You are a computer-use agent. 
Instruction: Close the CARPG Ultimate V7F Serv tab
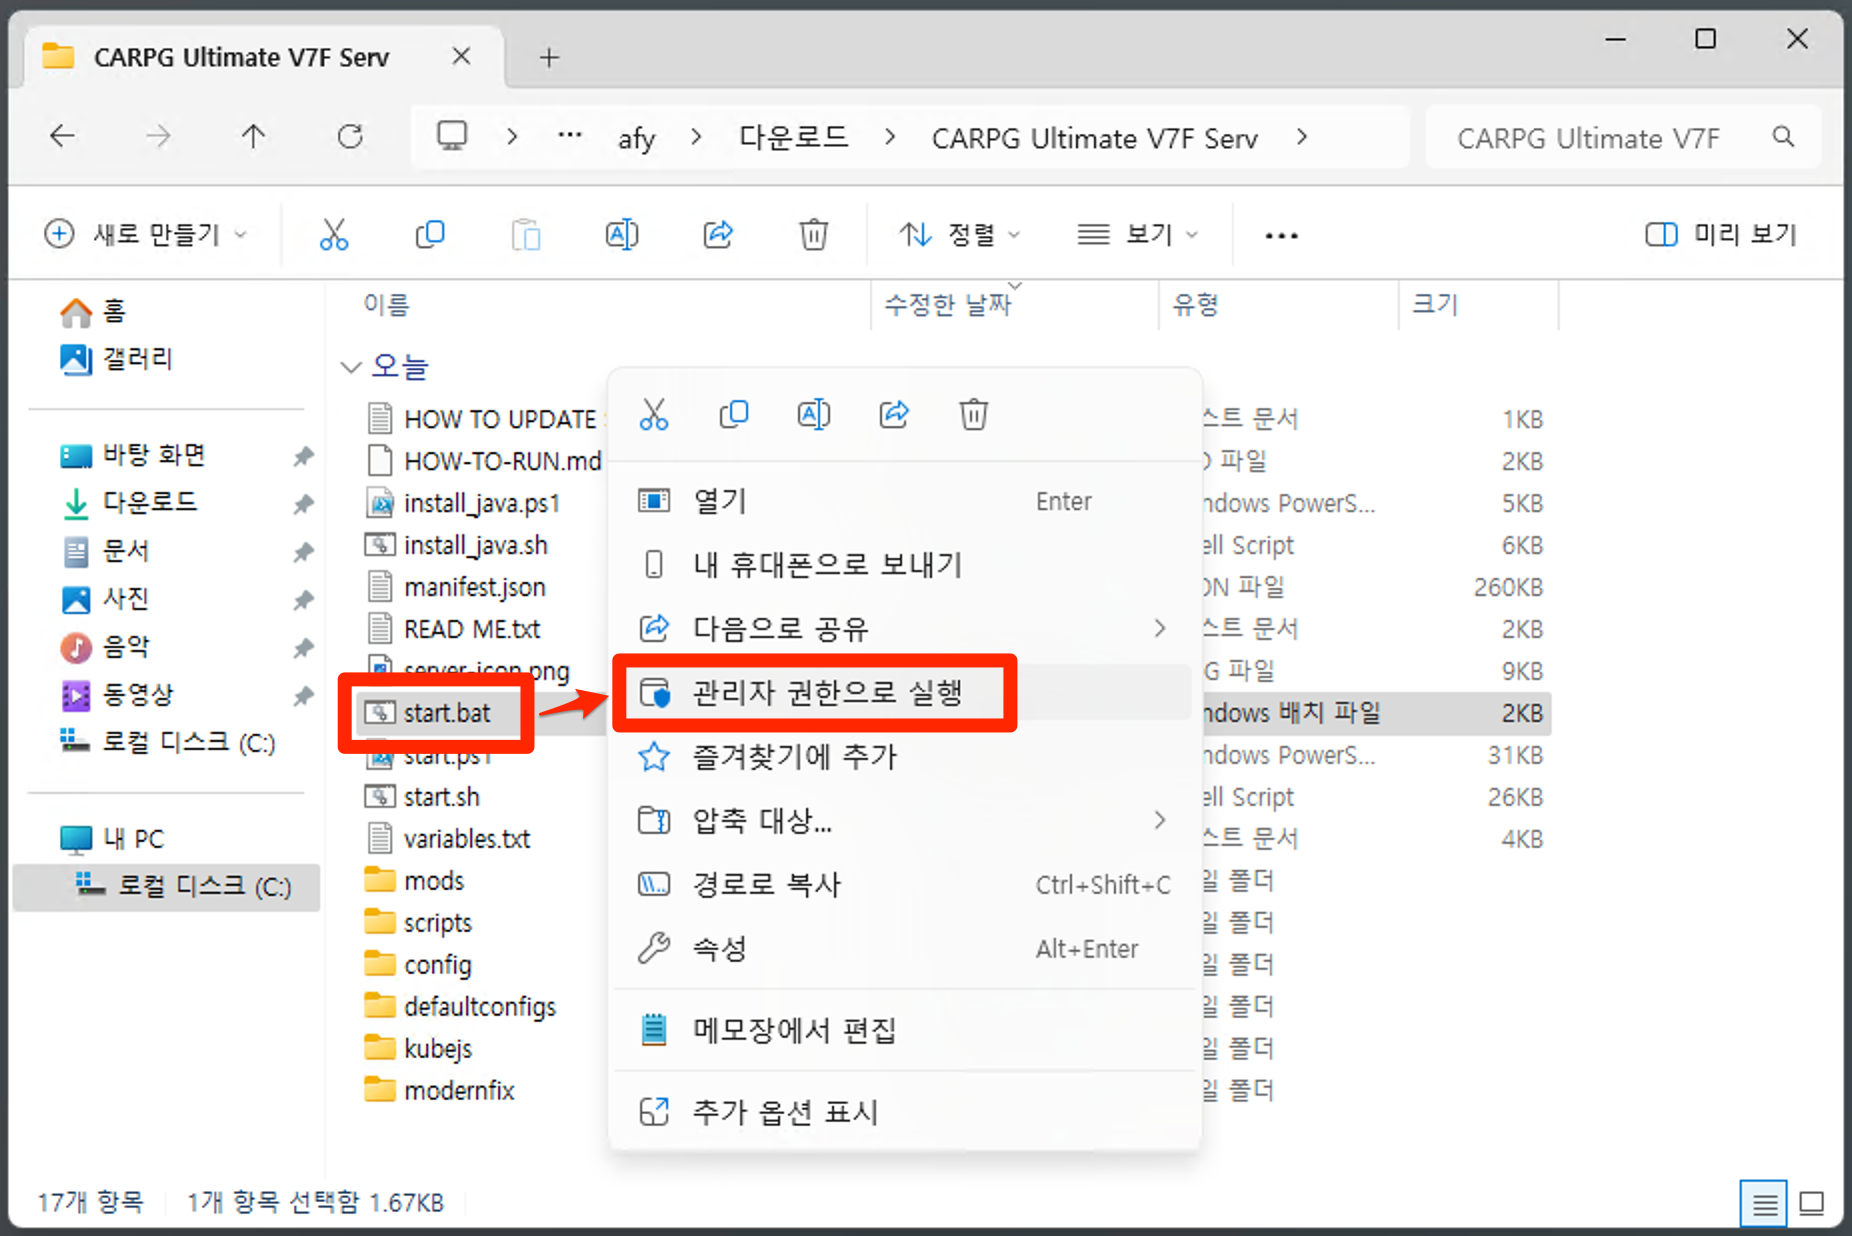tap(461, 56)
